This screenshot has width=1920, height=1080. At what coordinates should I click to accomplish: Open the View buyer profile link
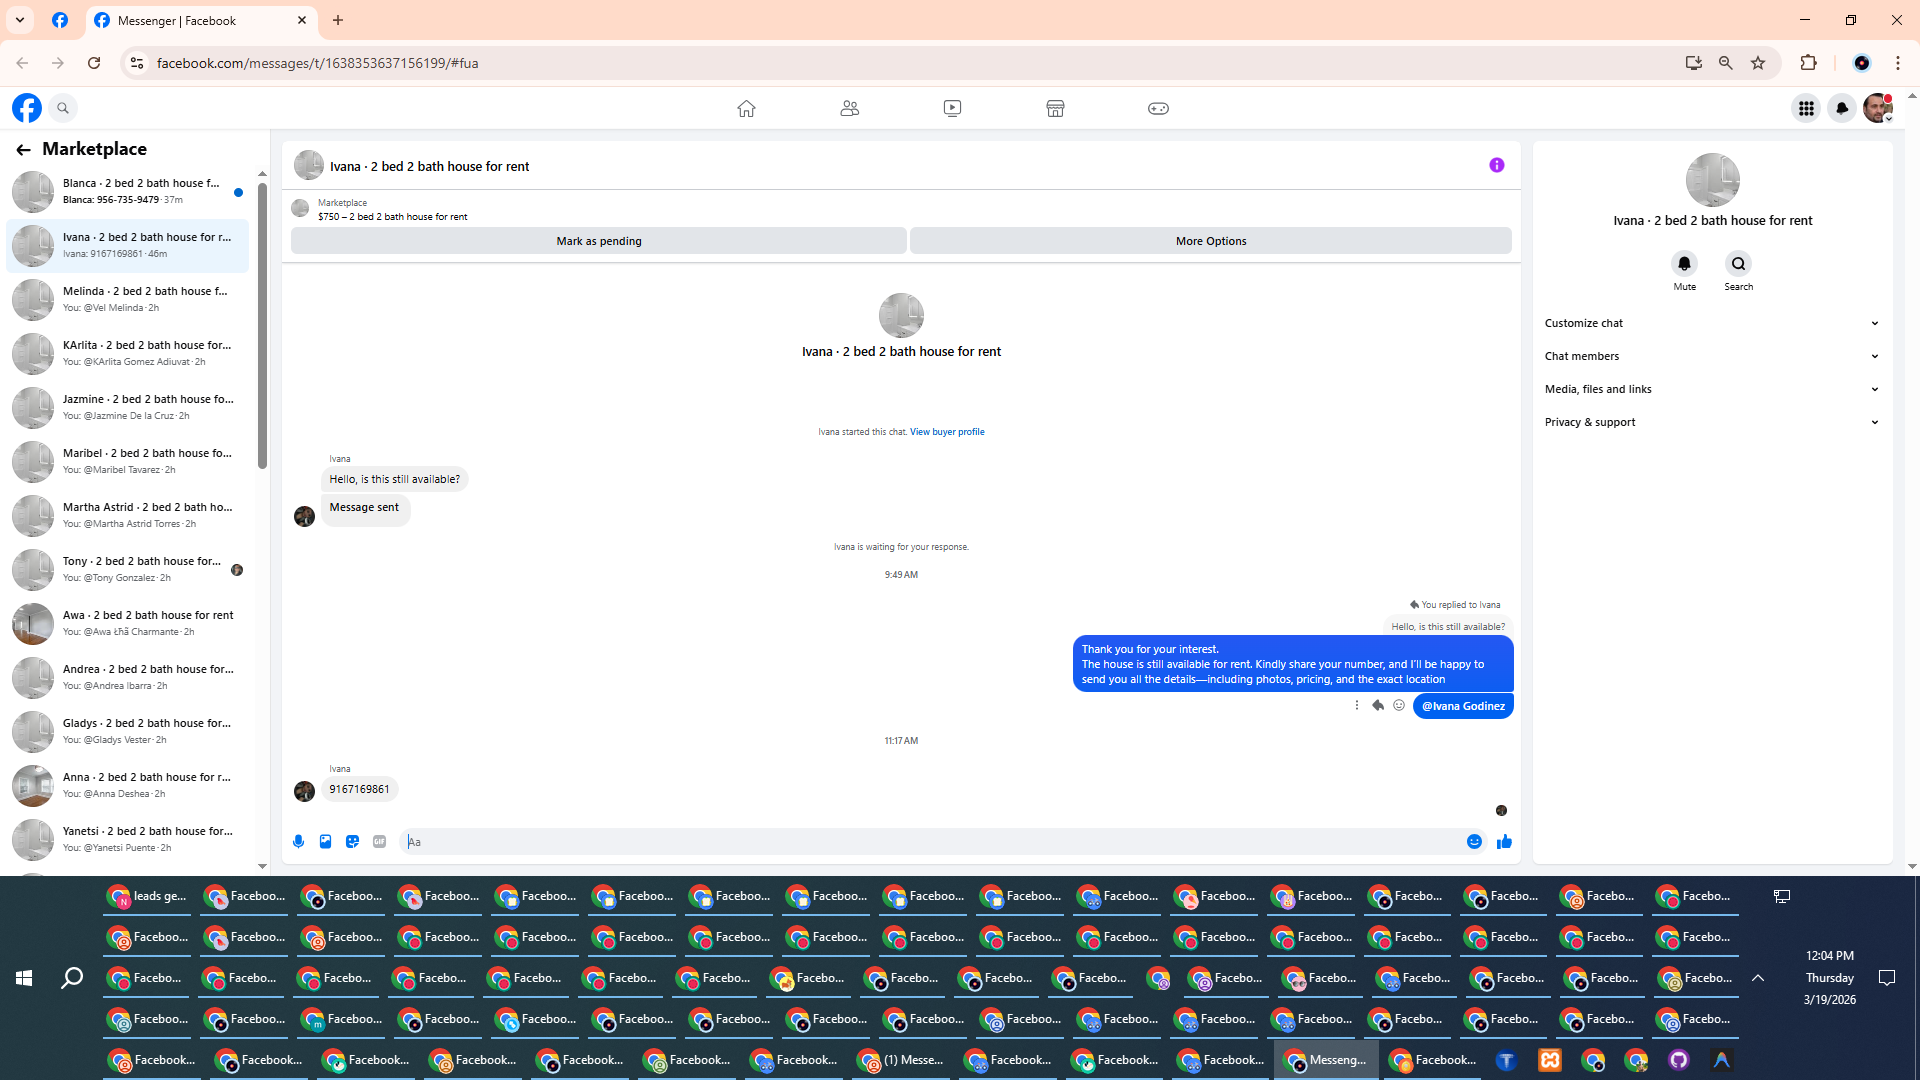pyautogui.click(x=946, y=432)
